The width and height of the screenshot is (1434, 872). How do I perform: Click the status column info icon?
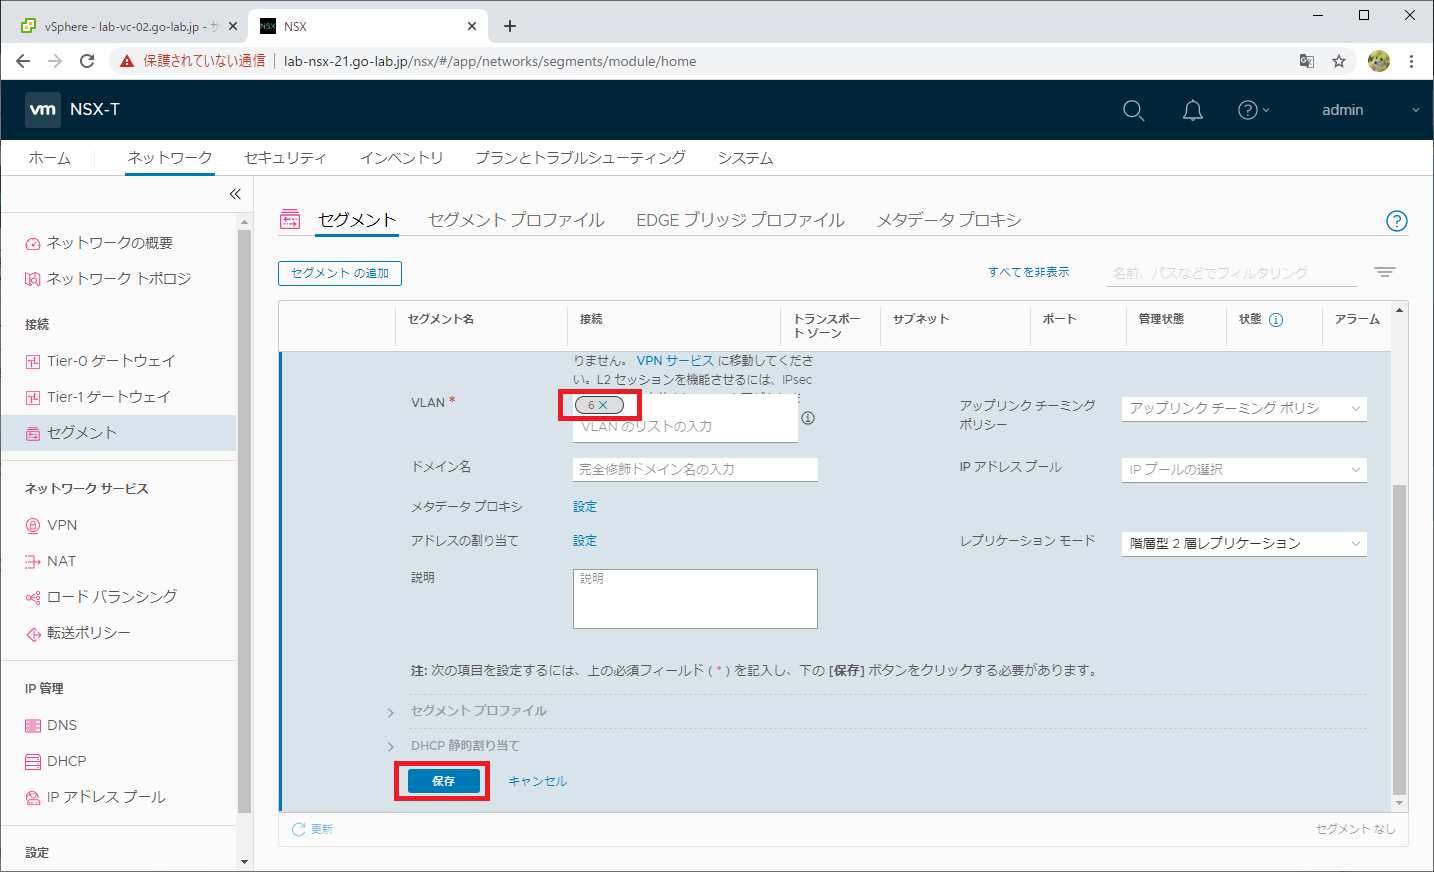point(1276,320)
